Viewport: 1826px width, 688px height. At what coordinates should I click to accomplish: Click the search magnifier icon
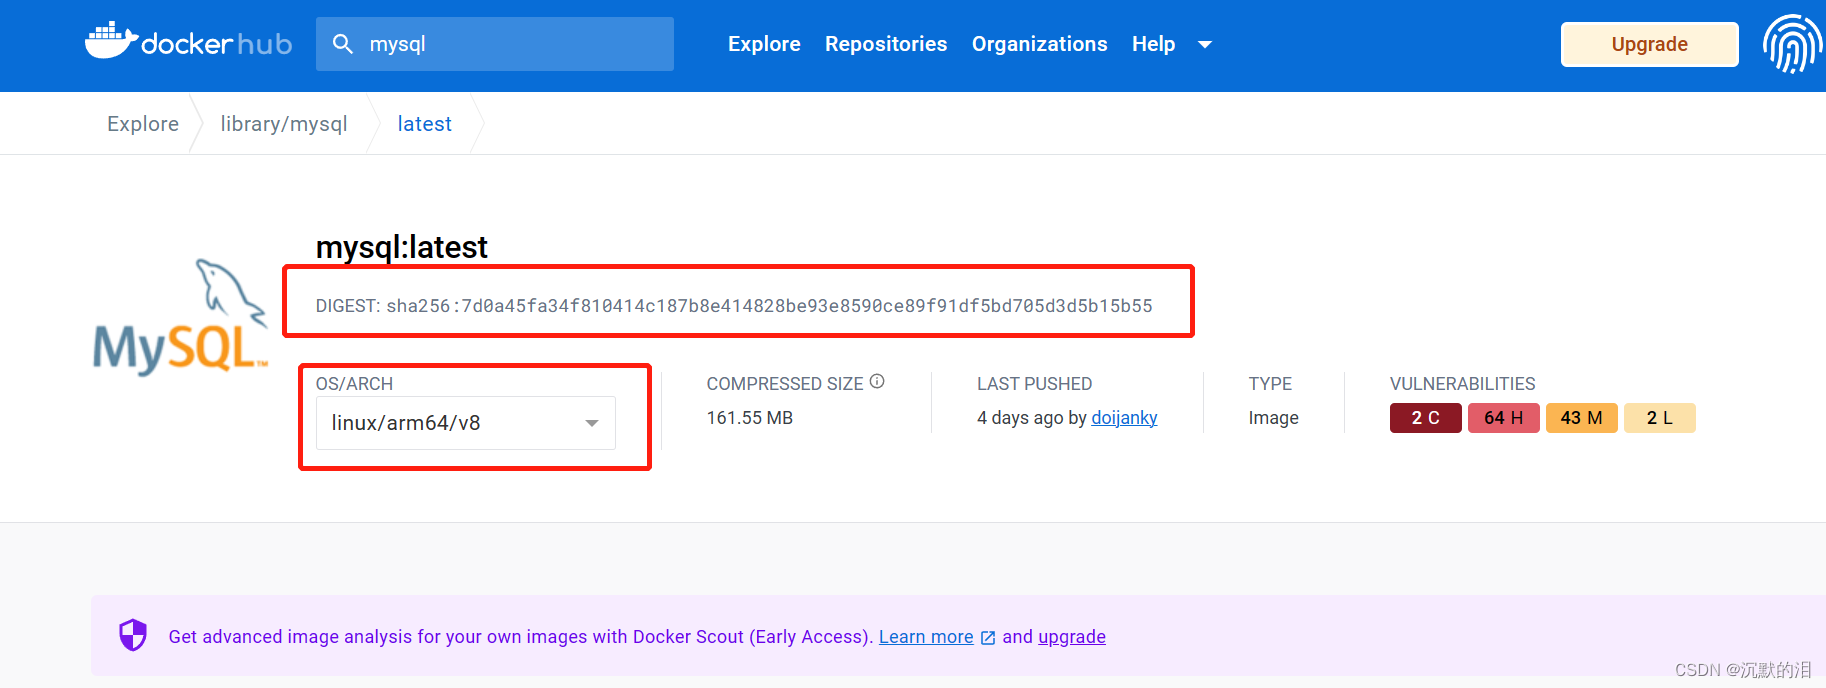pyautogui.click(x=343, y=44)
